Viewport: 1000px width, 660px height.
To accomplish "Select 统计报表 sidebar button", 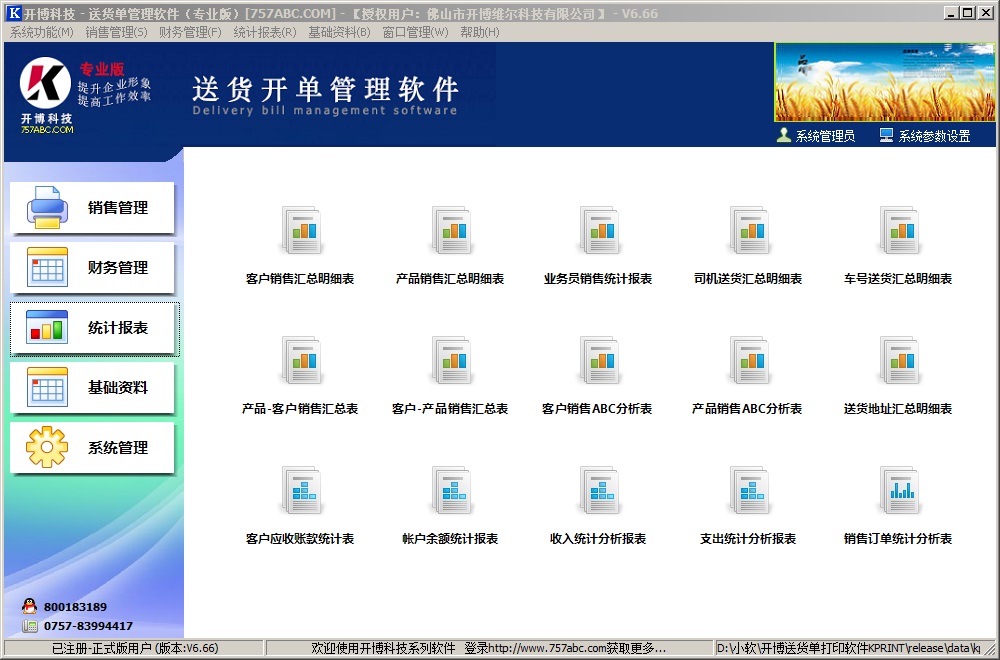I will pos(94,328).
